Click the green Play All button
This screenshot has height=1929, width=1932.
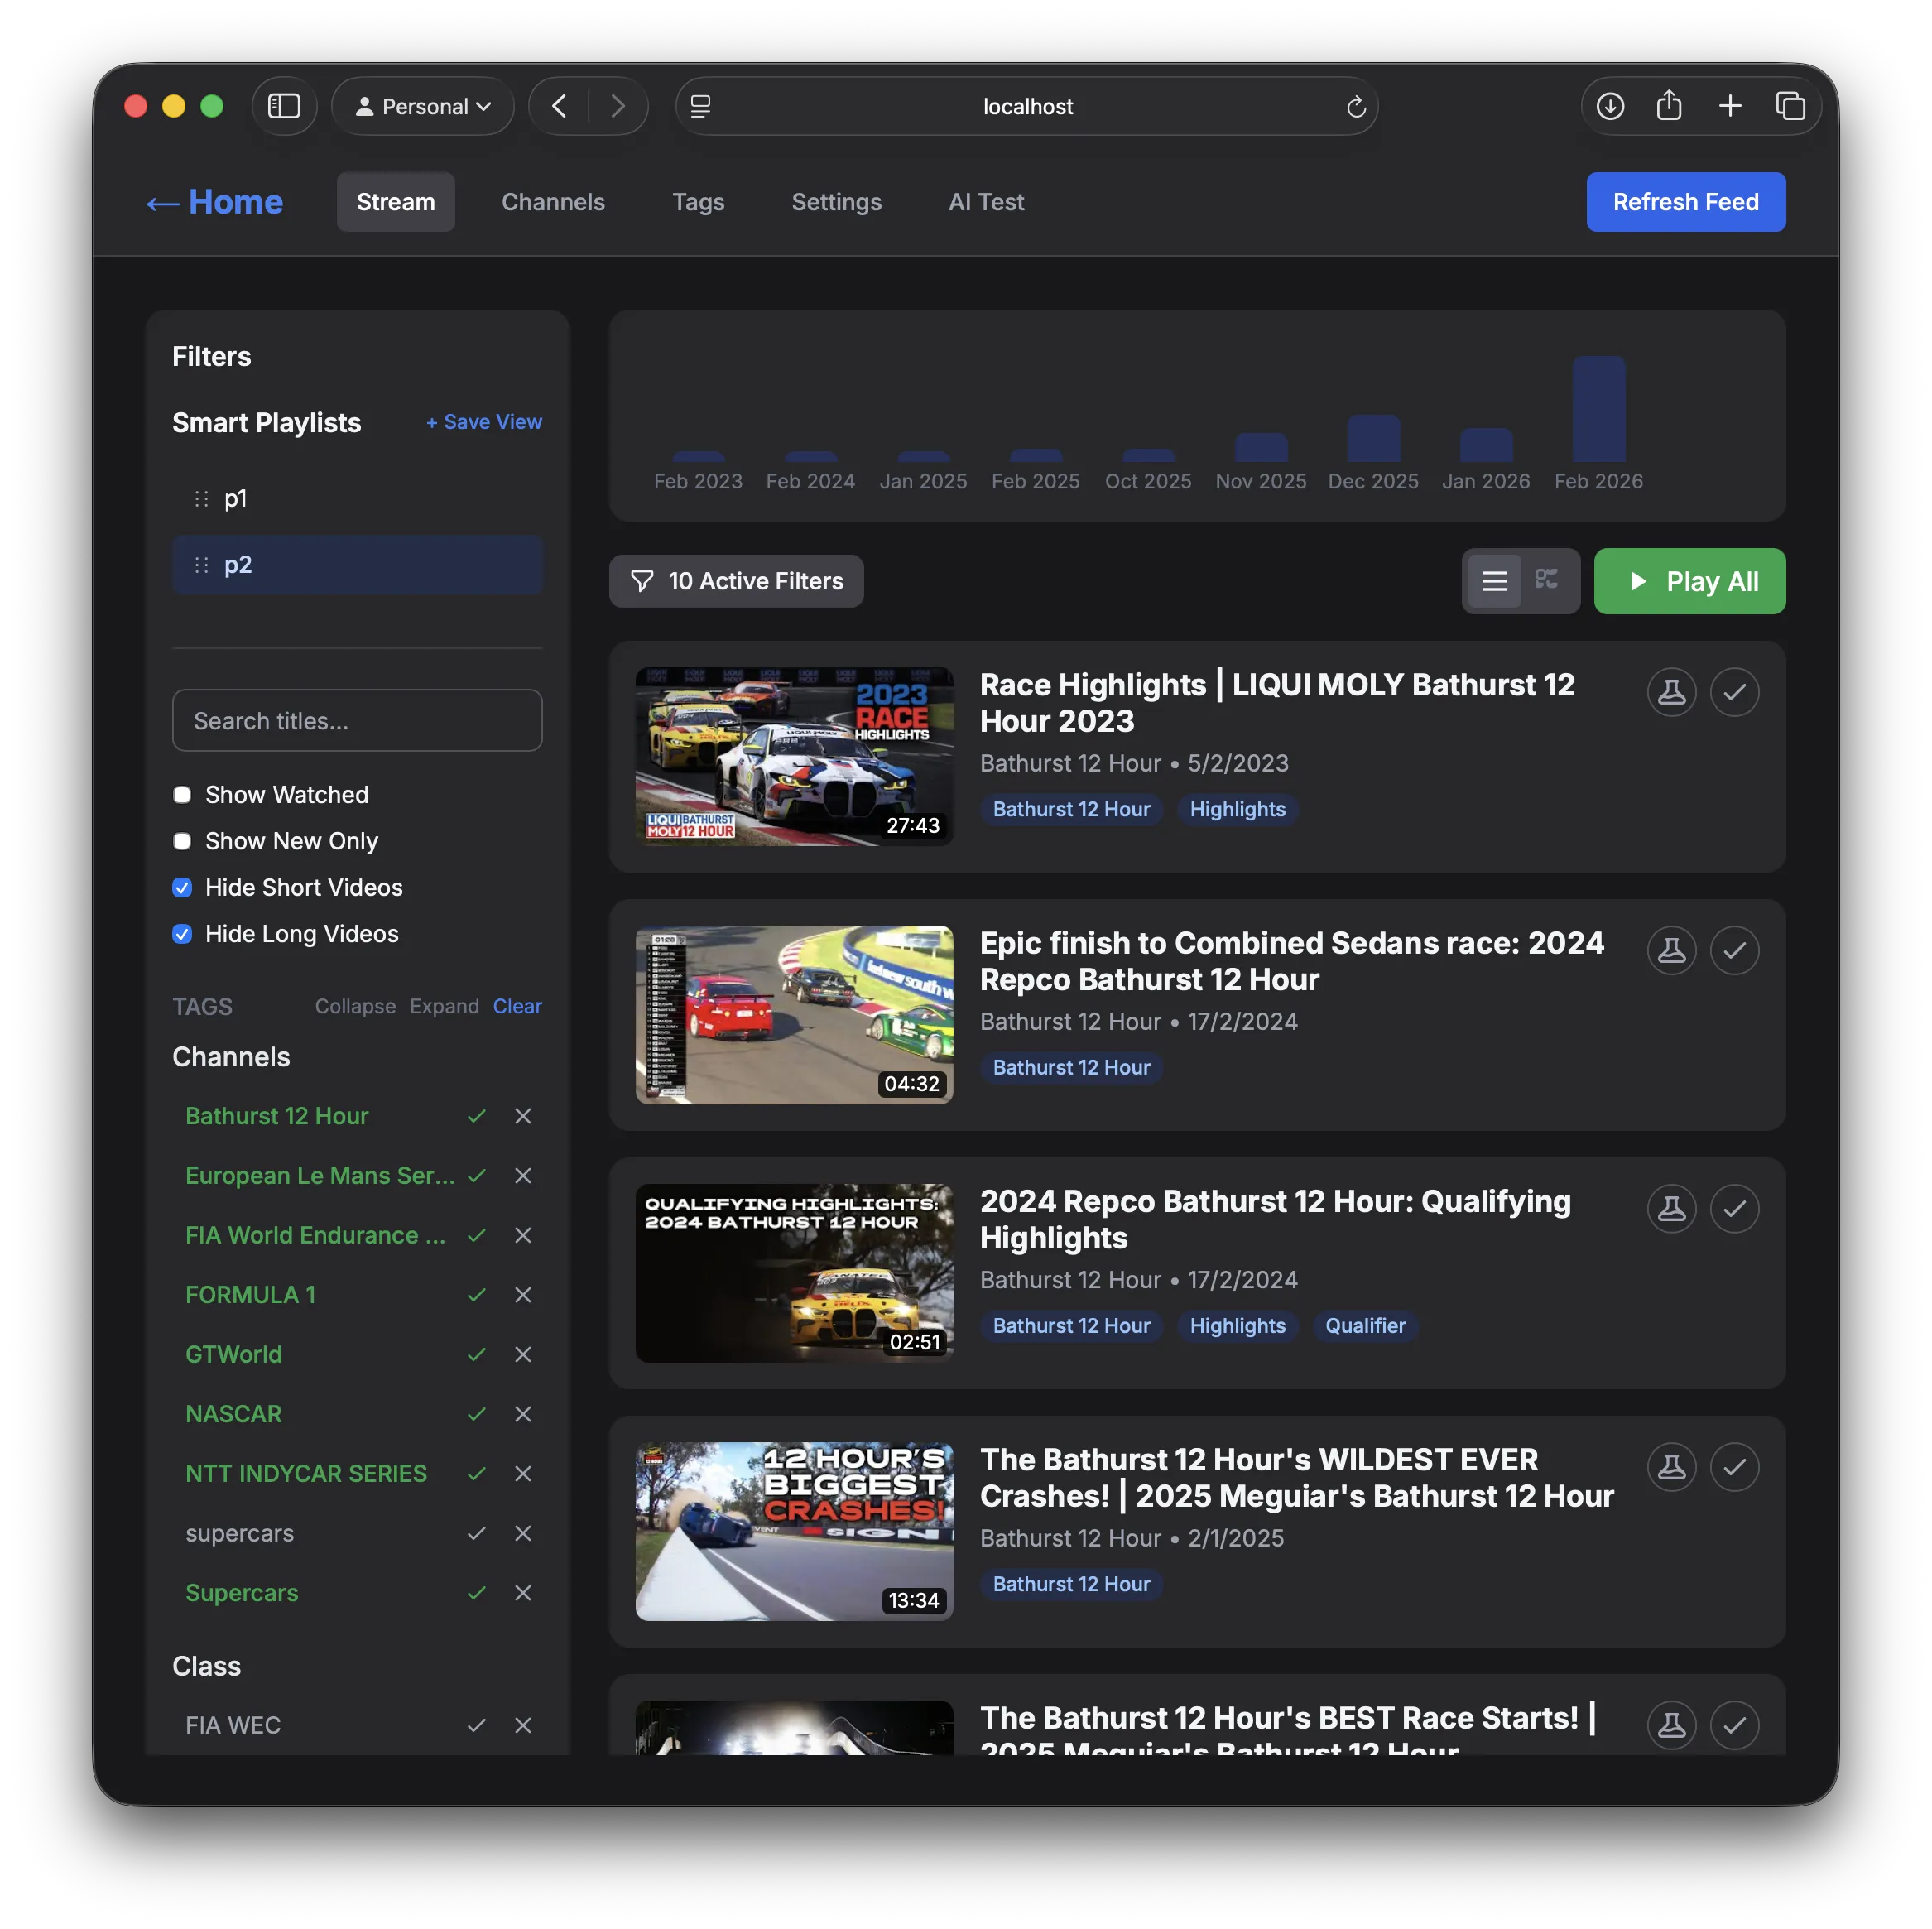1689,581
